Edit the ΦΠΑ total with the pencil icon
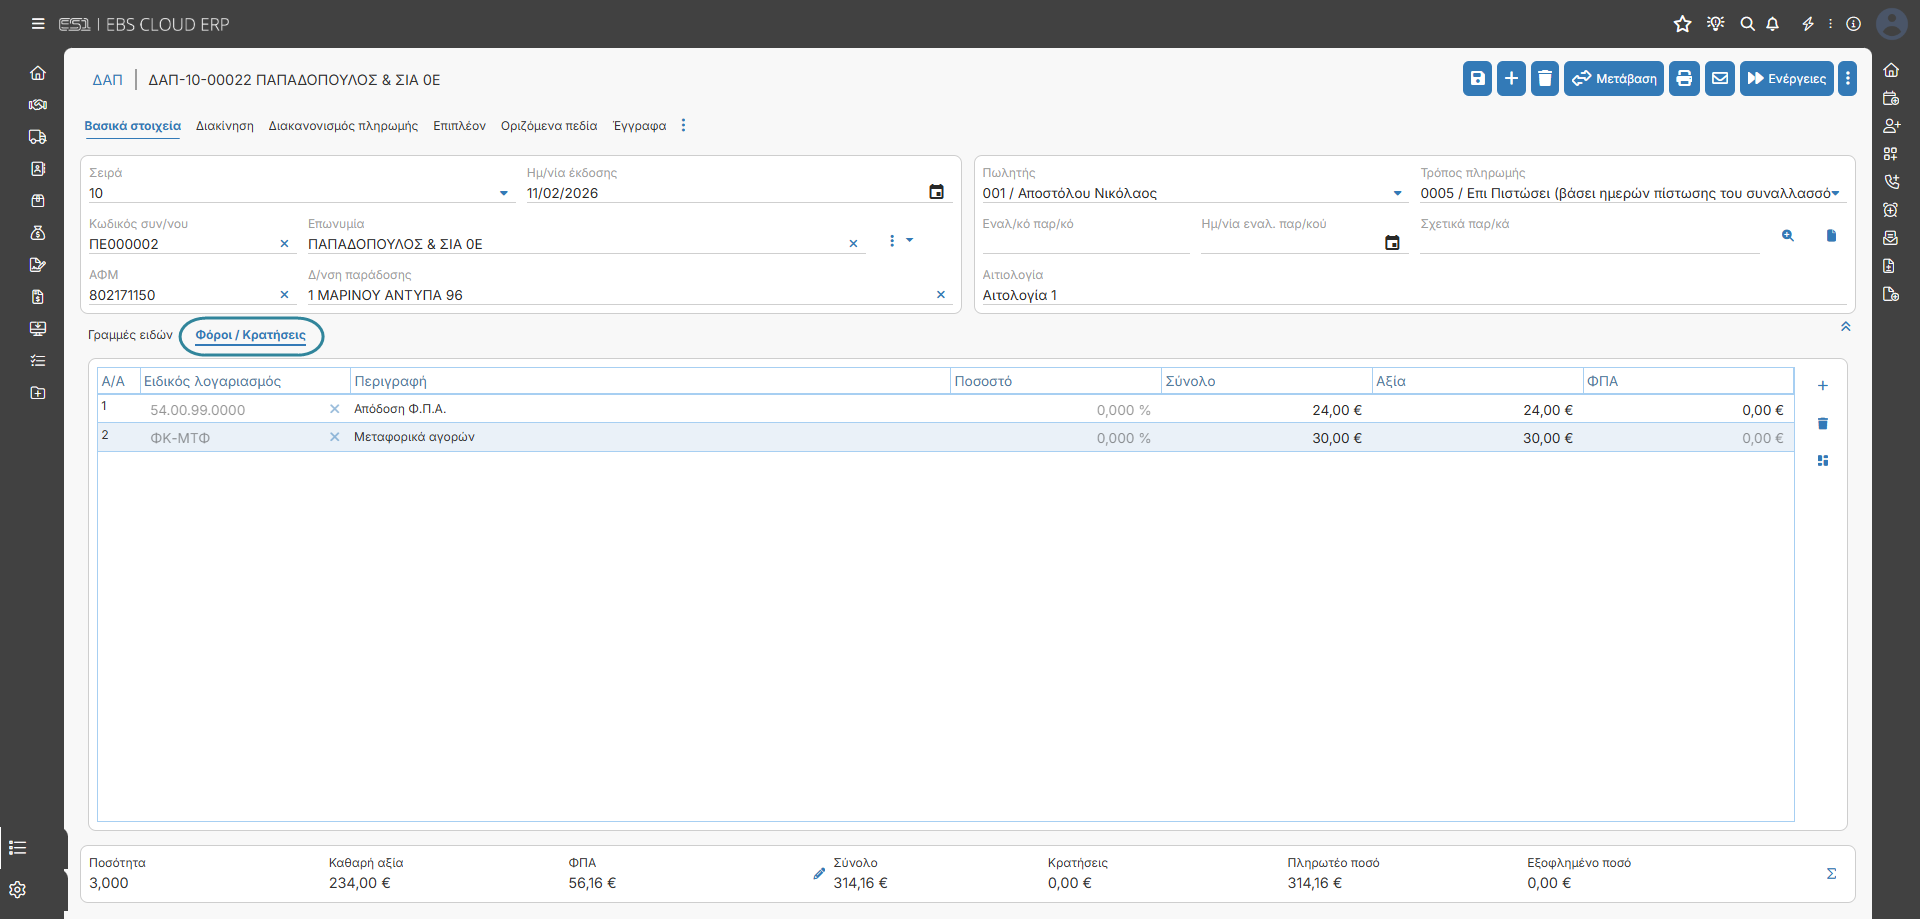 pos(819,874)
